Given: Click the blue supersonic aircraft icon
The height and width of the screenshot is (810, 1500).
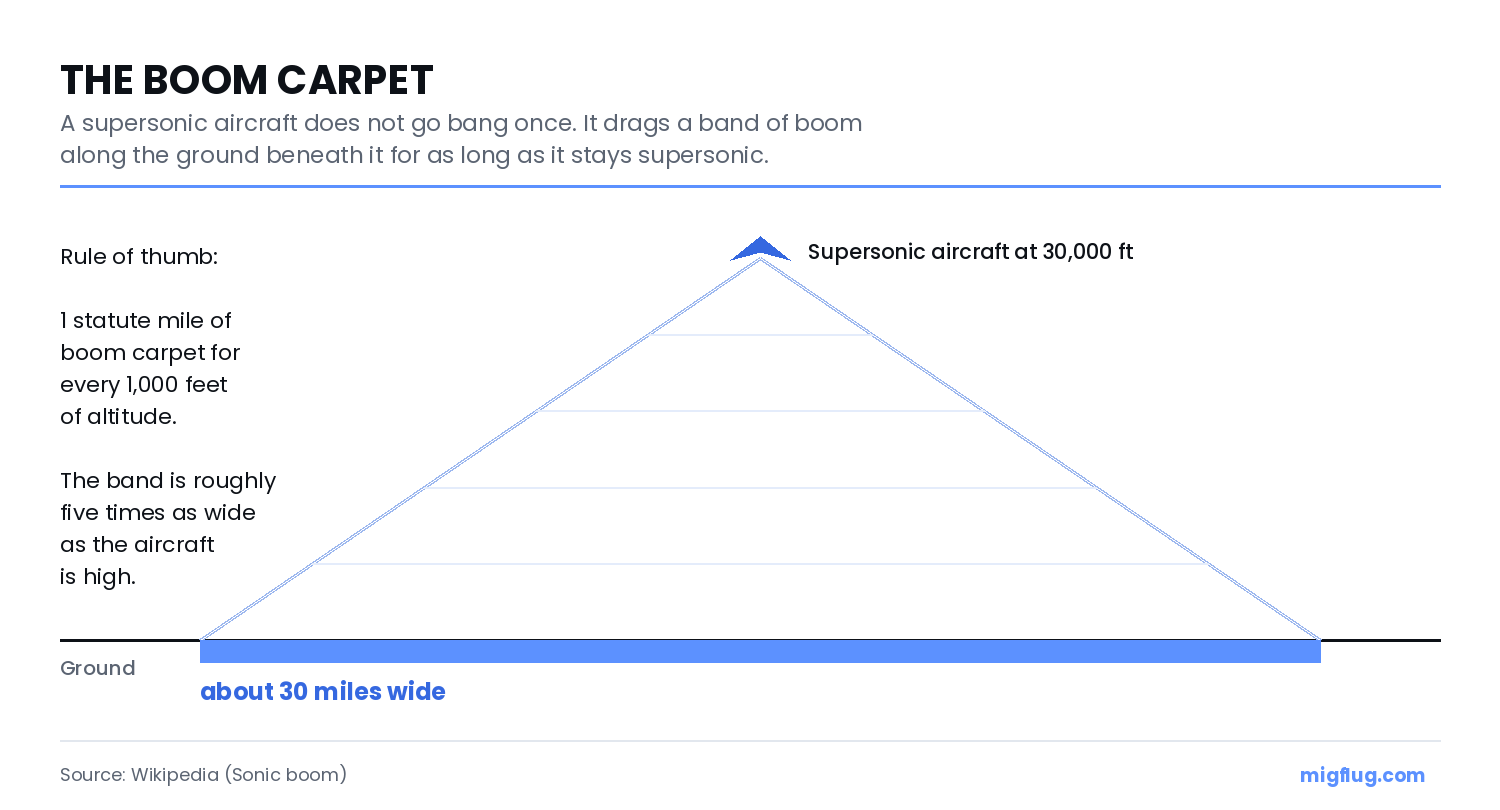Looking at the screenshot, I should pyautogui.click(x=761, y=249).
